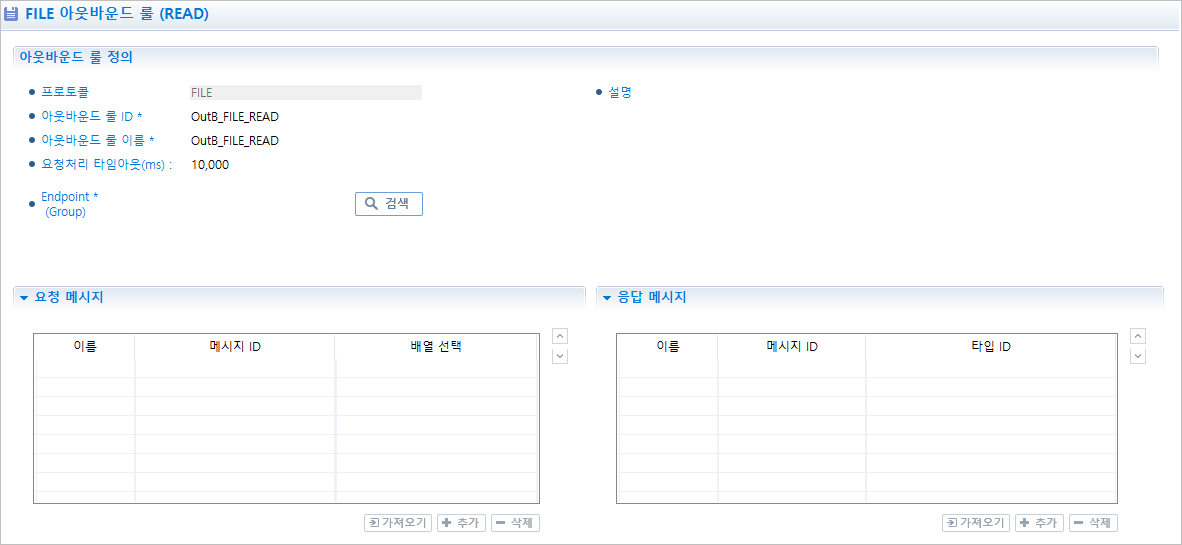Click the save disk icon beside FILE title
1182x545 pixels.
pyautogui.click(x=11, y=14)
